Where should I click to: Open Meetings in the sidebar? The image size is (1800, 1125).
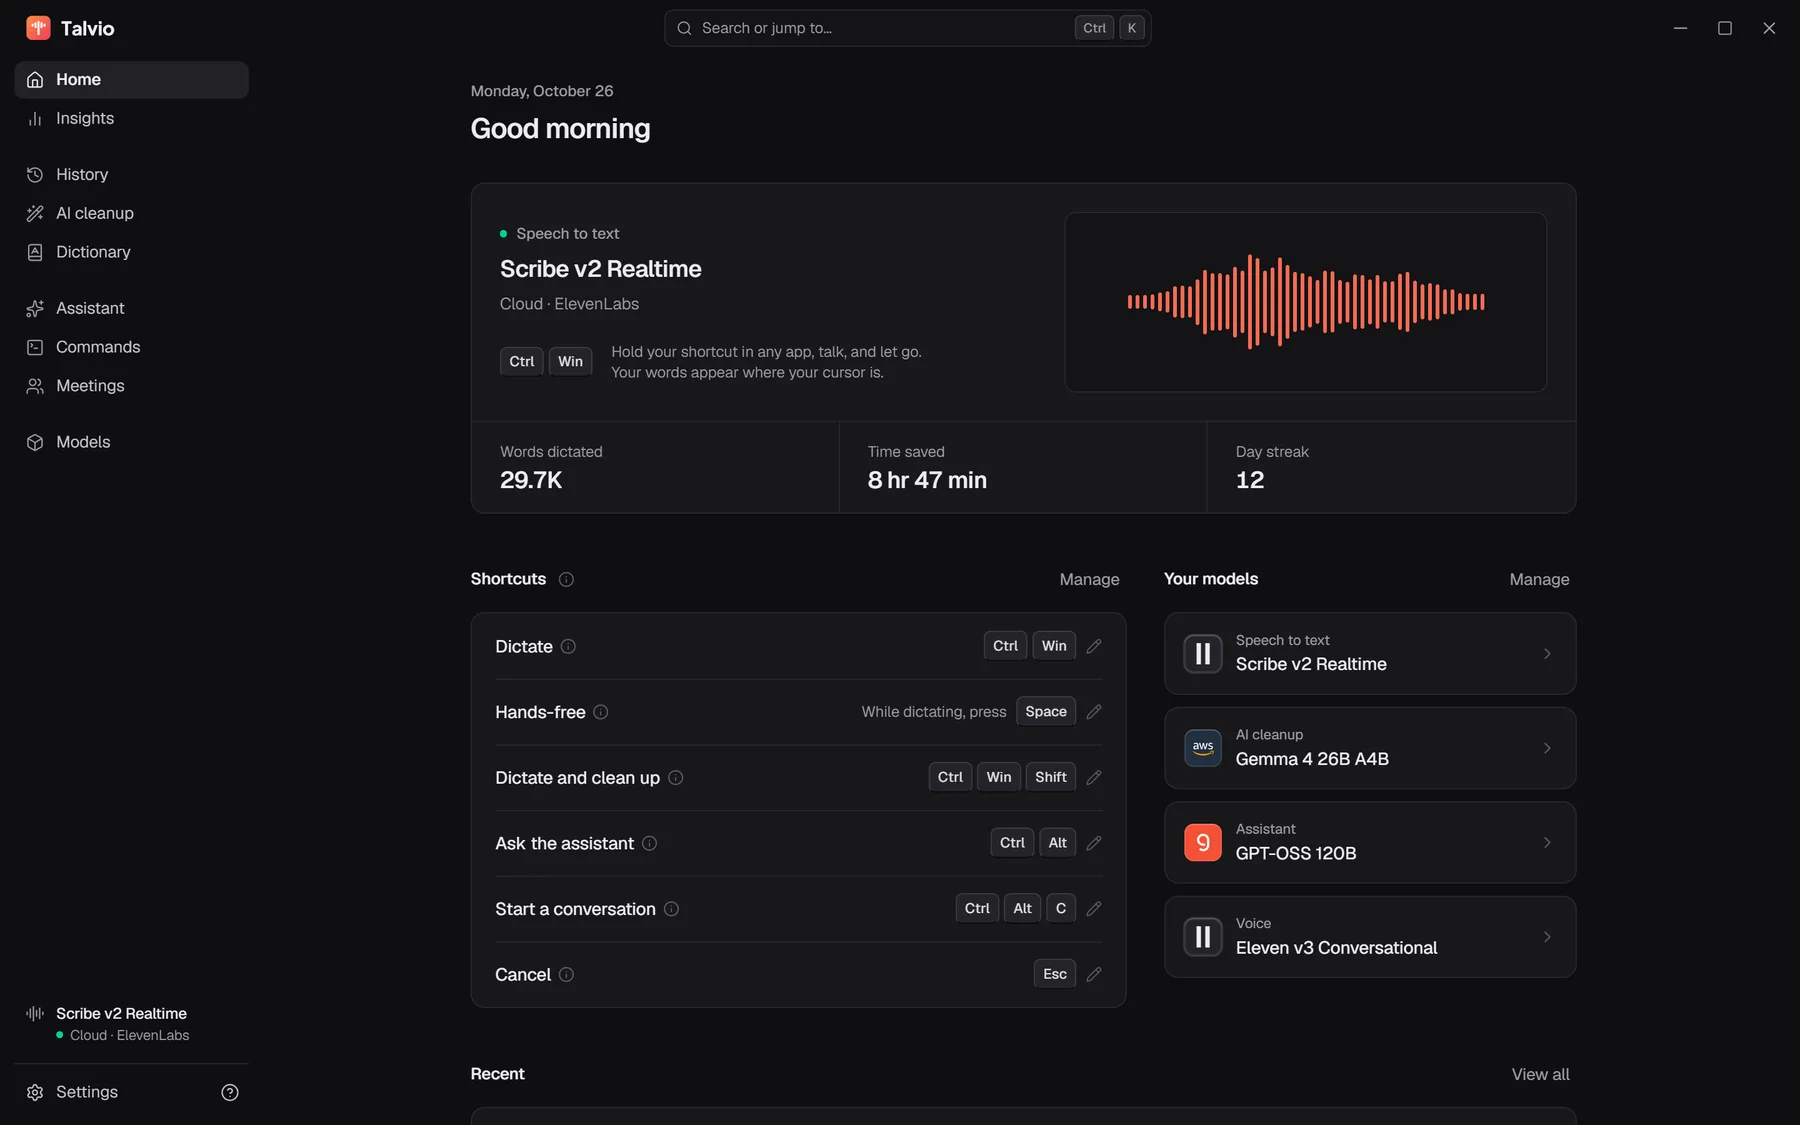[x=131, y=386]
